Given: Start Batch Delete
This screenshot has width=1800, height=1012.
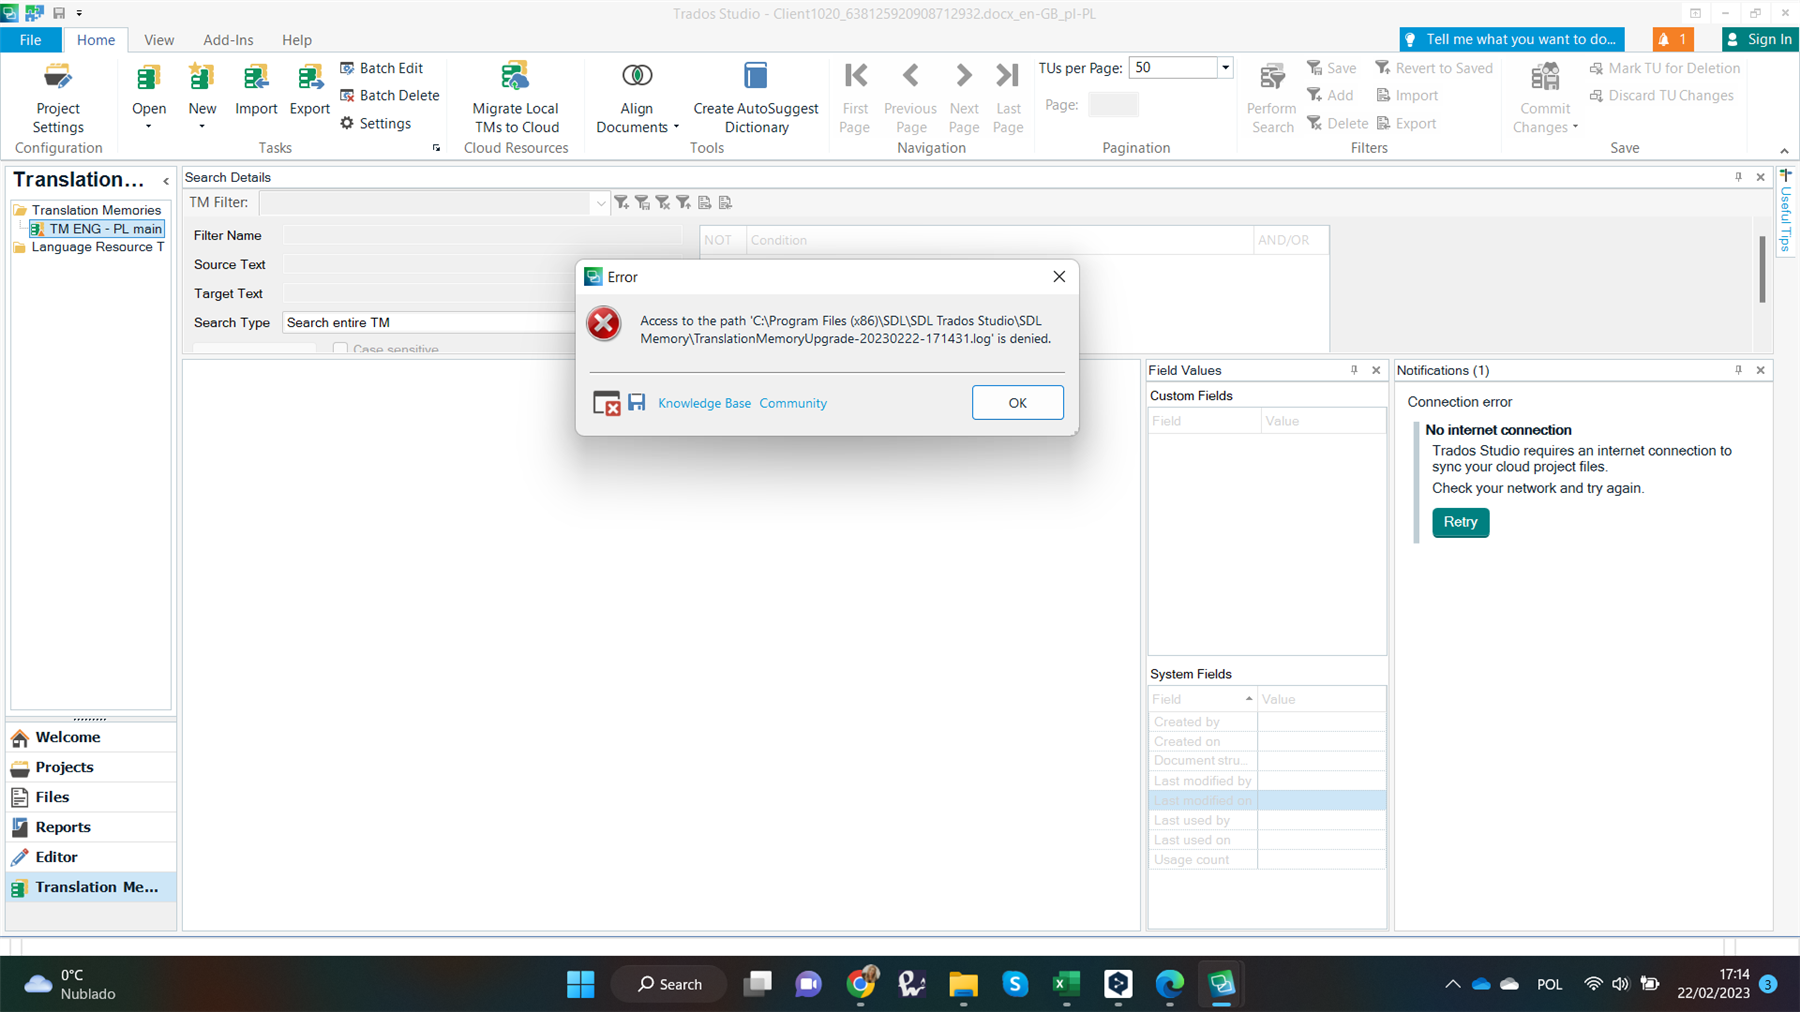Looking at the screenshot, I should pyautogui.click(x=389, y=95).
